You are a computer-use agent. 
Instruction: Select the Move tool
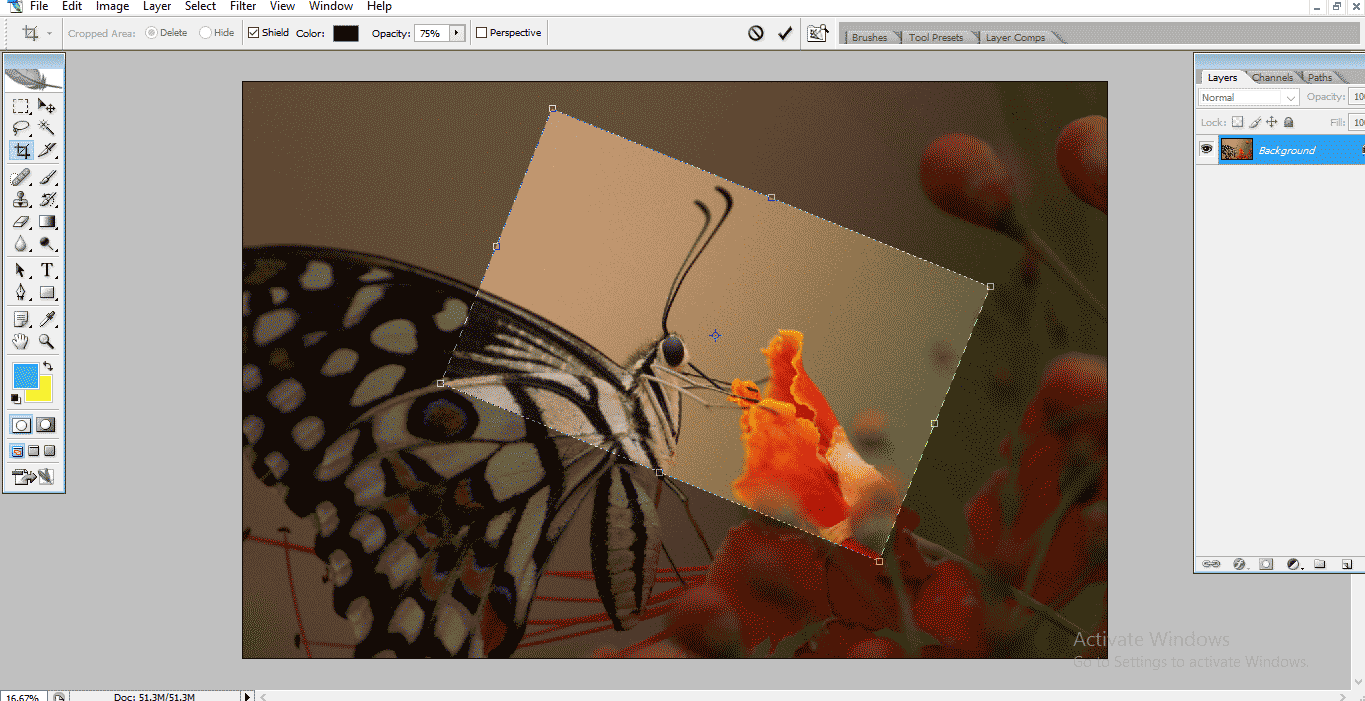pos(47,106)
